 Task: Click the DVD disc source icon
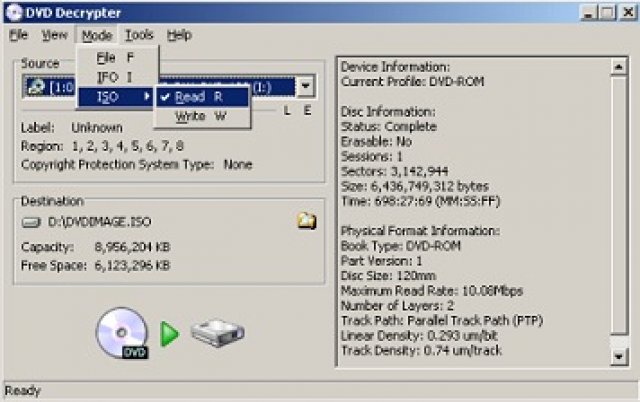(122, 333)
